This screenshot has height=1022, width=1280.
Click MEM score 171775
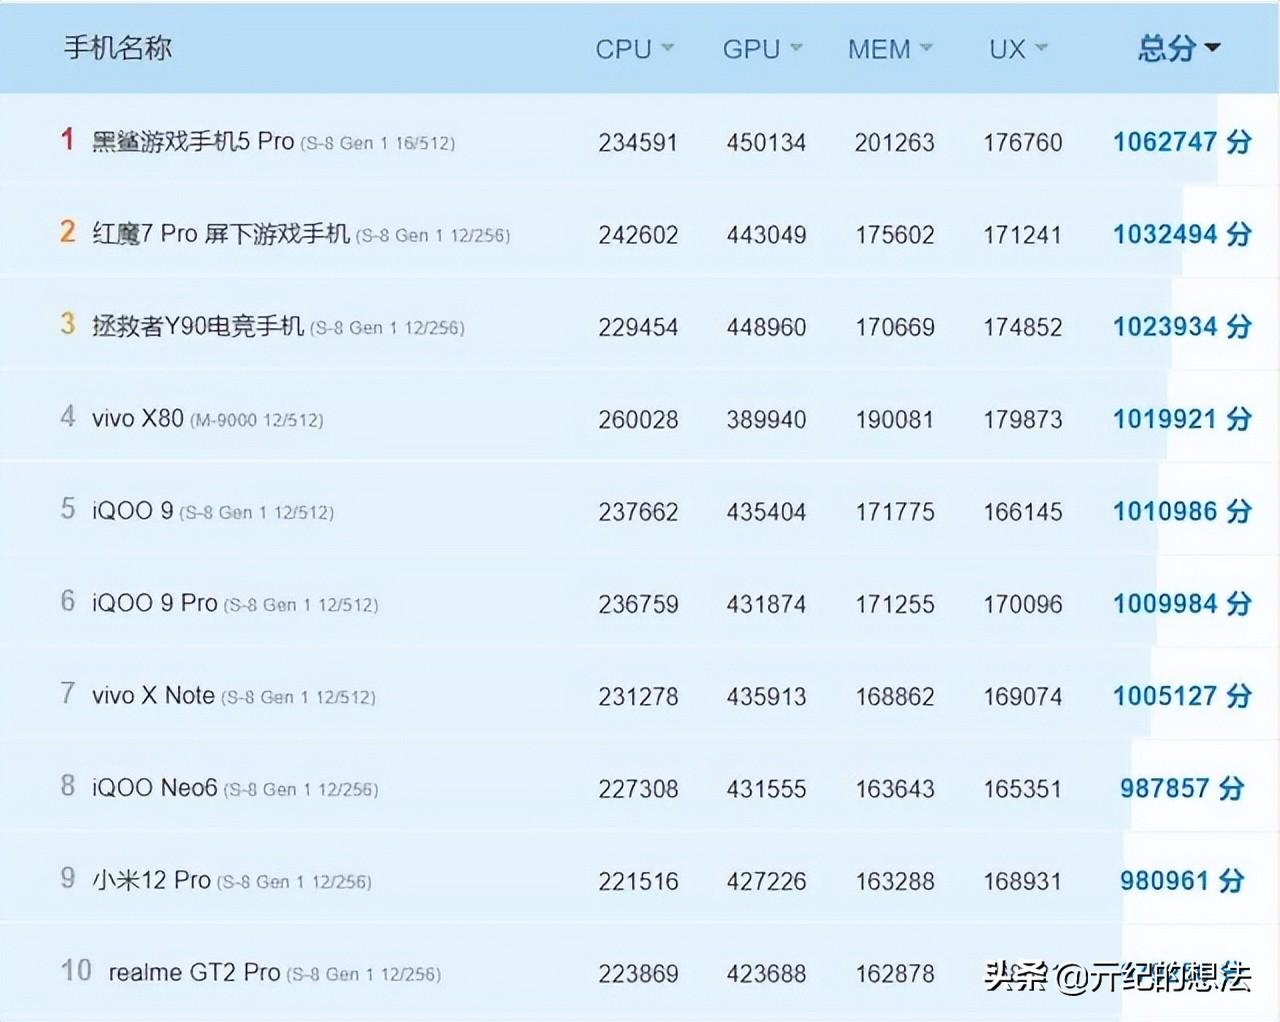[894, 512]
